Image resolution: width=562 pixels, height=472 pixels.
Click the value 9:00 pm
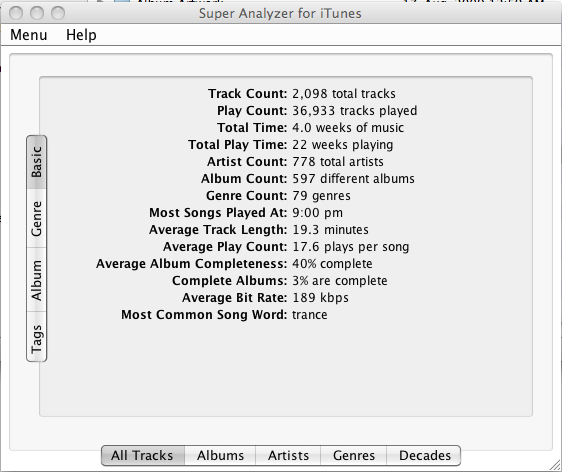[318, 213]
